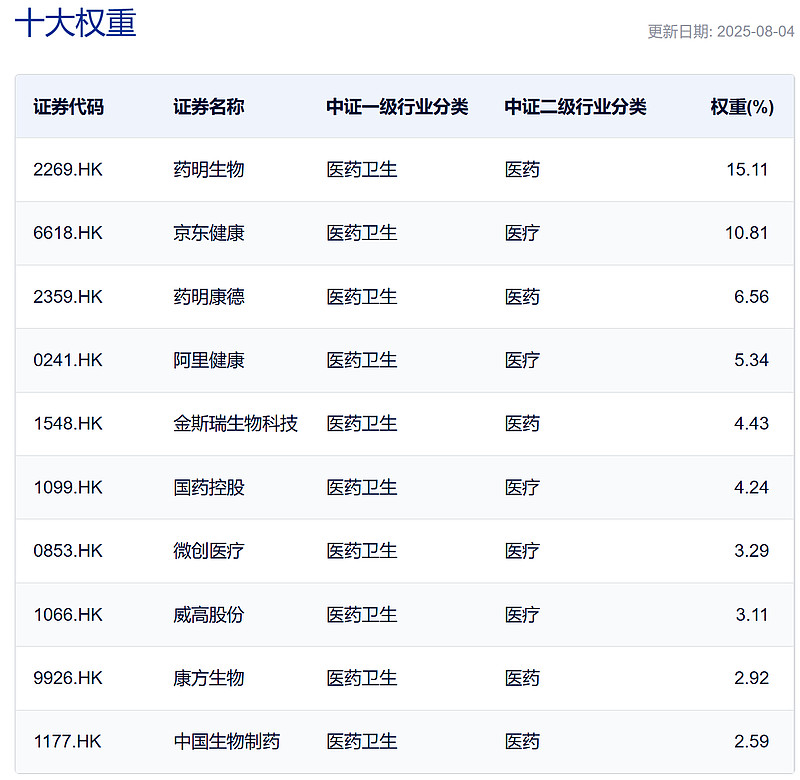Select security name 京东健康

tap(209, 233)
